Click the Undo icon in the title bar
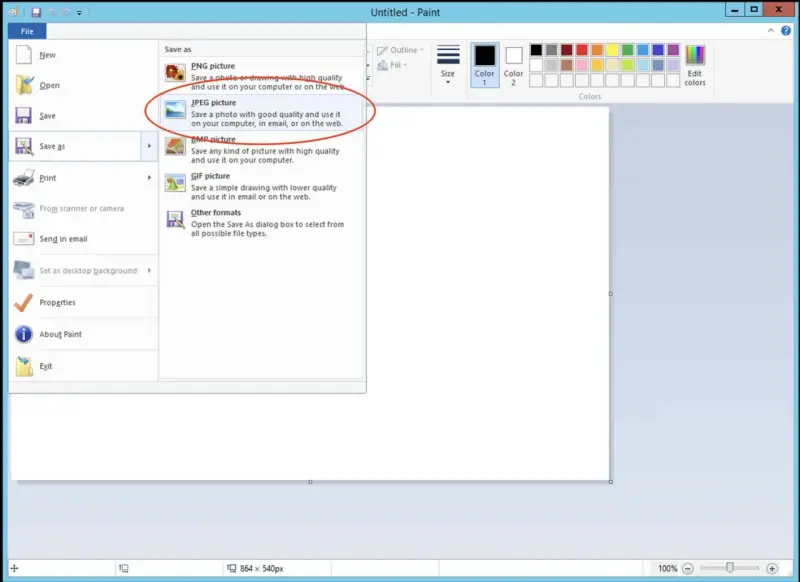This screenshot has height=582, width=800. (x=52, y=12)
